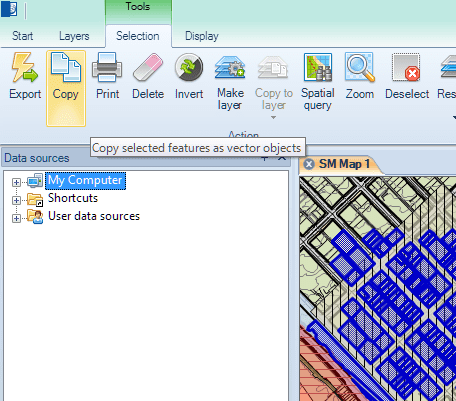
Task: Click the application logo icon
Action: click(9, 9)
